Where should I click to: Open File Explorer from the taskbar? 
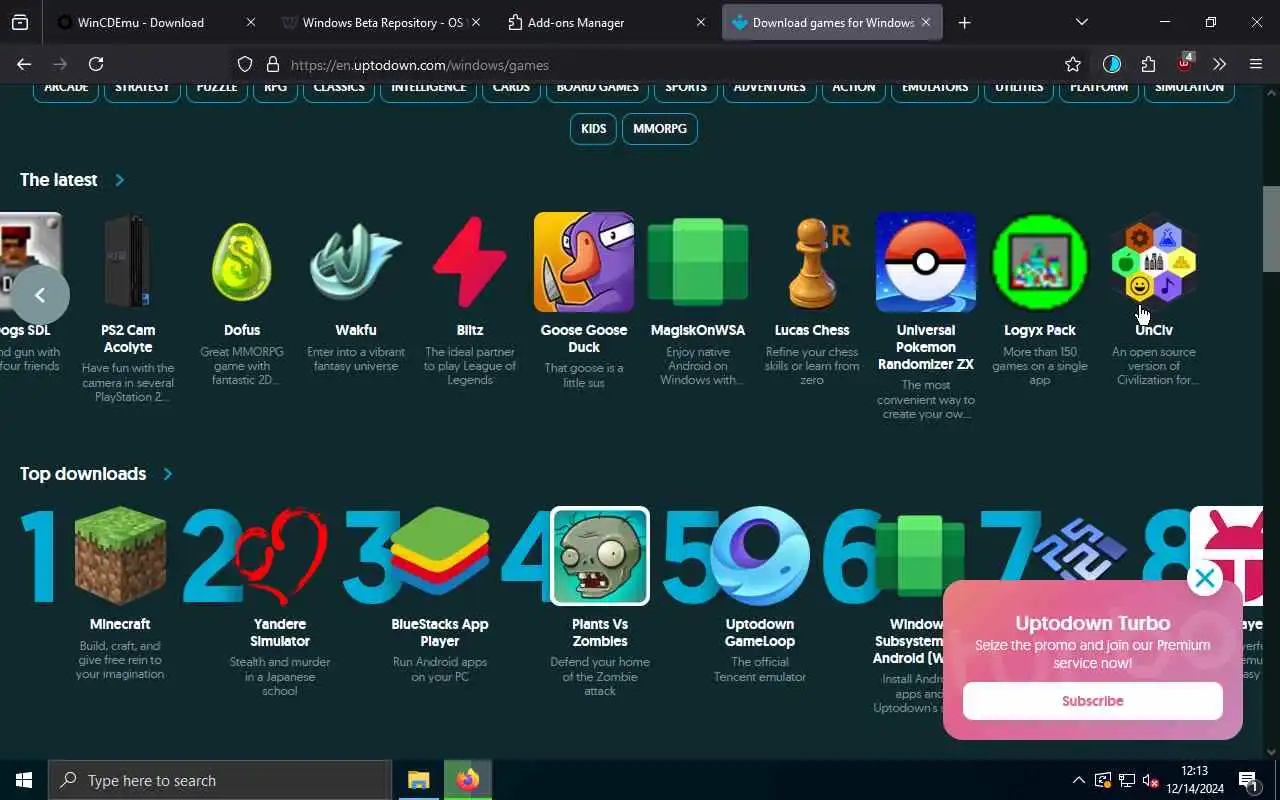click(x=418, y=780)
